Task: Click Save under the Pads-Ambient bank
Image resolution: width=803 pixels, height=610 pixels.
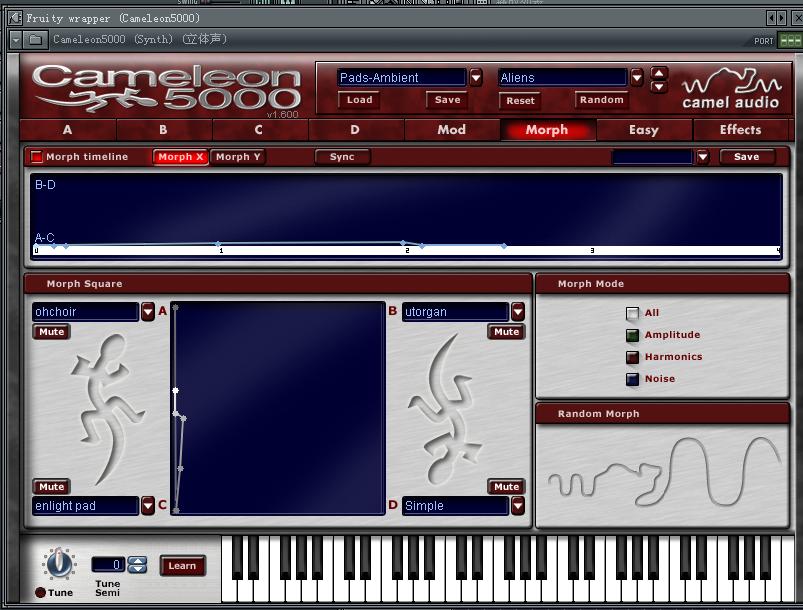Action: click(x=448, y=100)
